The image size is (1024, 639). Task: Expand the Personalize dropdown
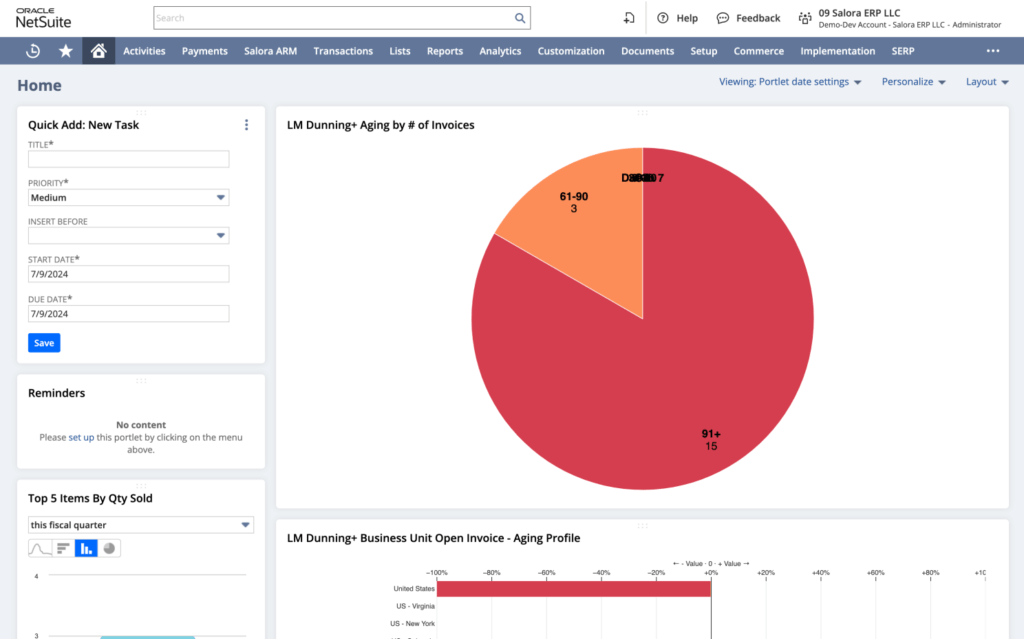click(x=913, y=82)
